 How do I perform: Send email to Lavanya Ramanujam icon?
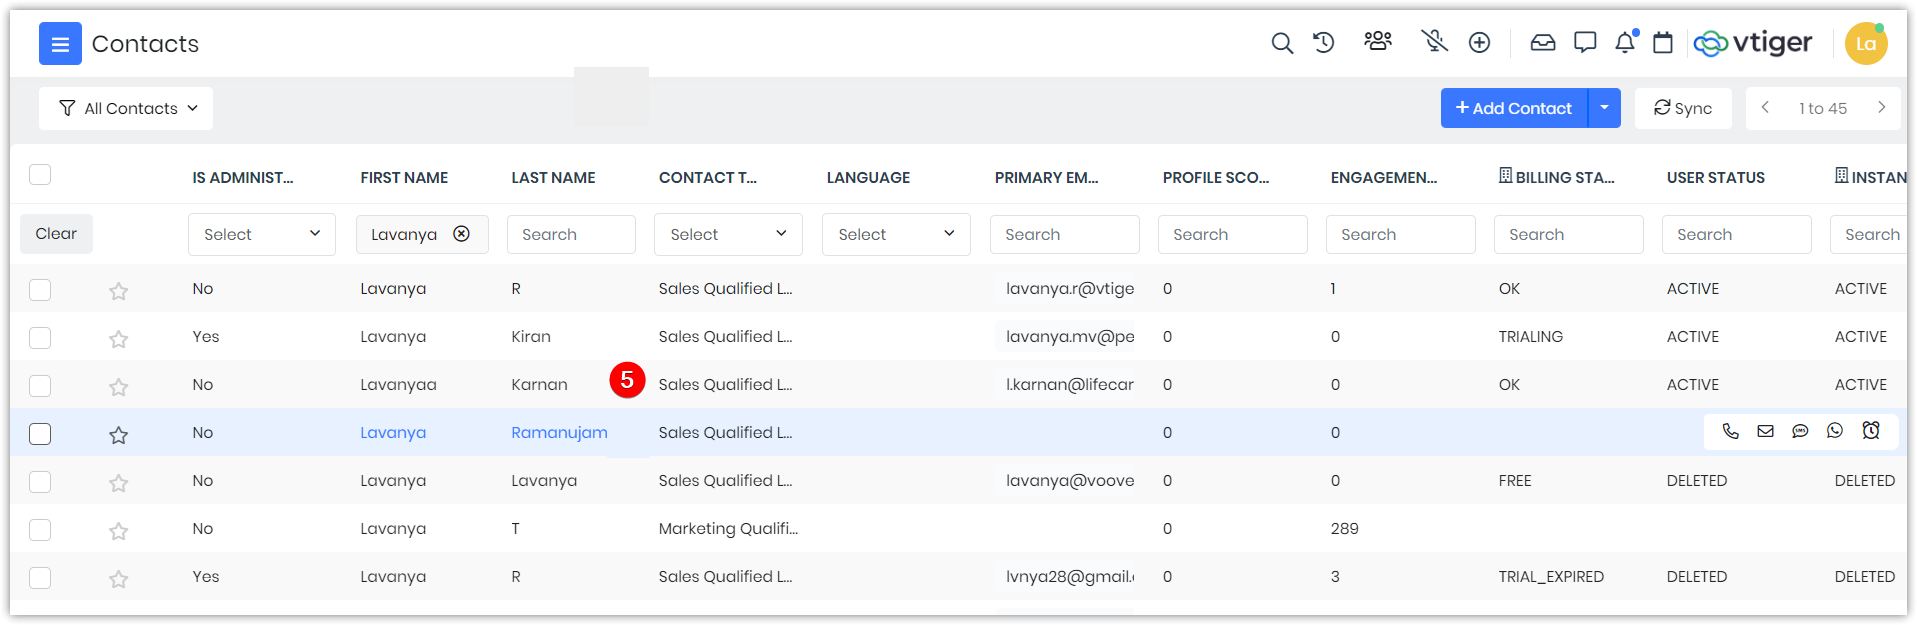click(1766, 431)
